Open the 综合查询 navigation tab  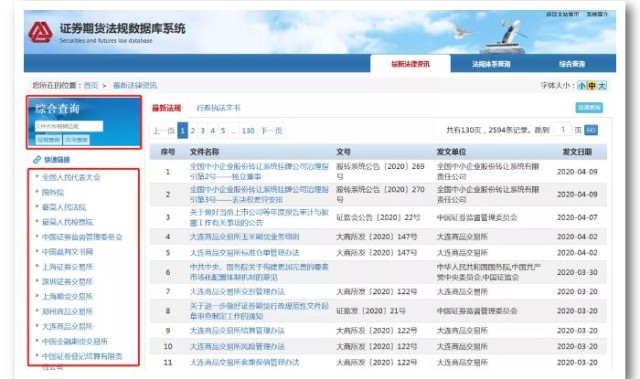click(x=572, y=64)
